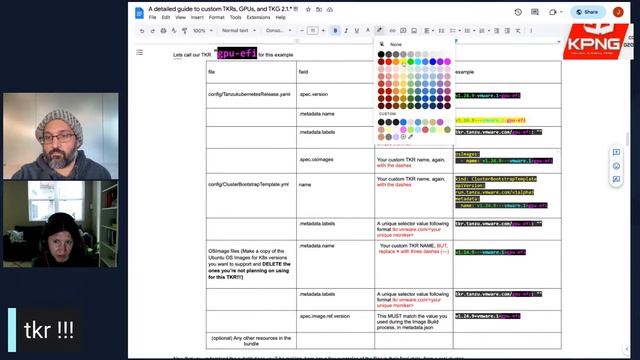Open the Normal text style dropdown
This screenshot has width=640, height=360.
[x=239, y=31]
